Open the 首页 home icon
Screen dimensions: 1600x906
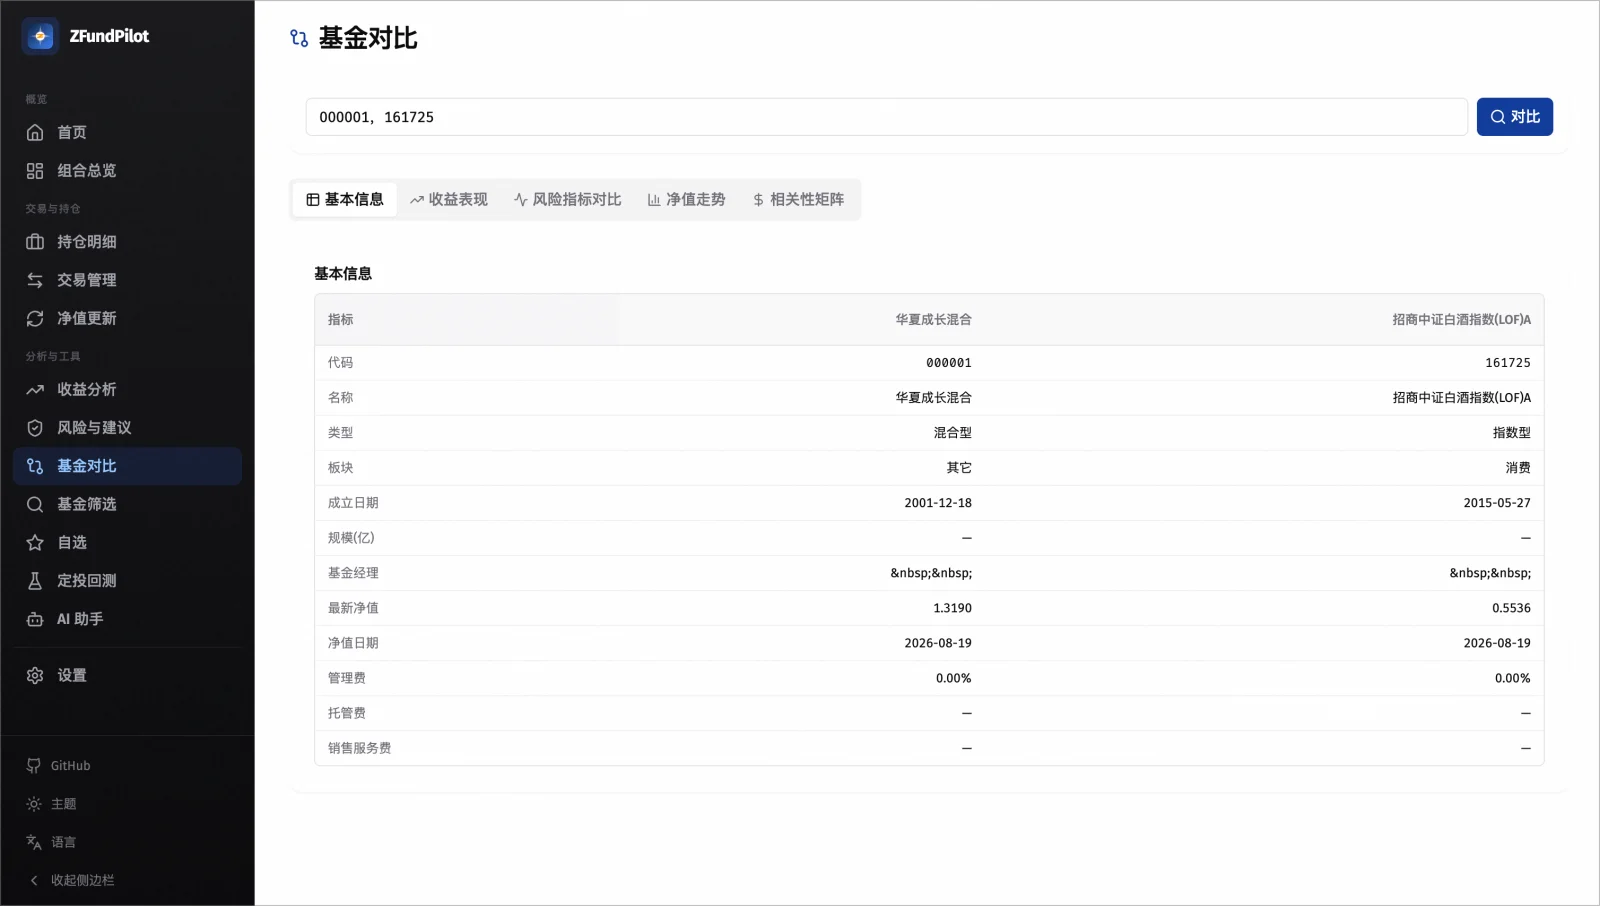[x=35, y=132]
